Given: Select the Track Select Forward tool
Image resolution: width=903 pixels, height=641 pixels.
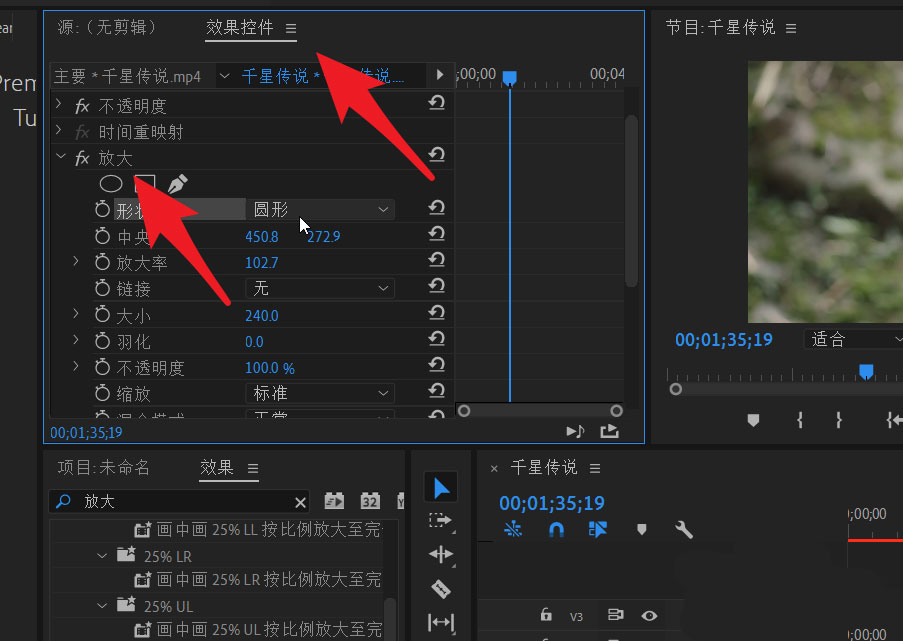Looking at the screenshot, I should [441, 521].
